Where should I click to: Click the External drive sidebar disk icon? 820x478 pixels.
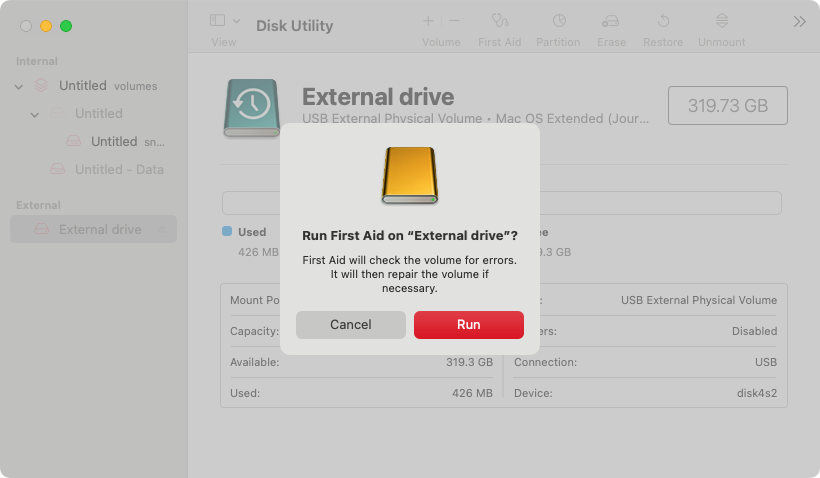pos(42,229)
